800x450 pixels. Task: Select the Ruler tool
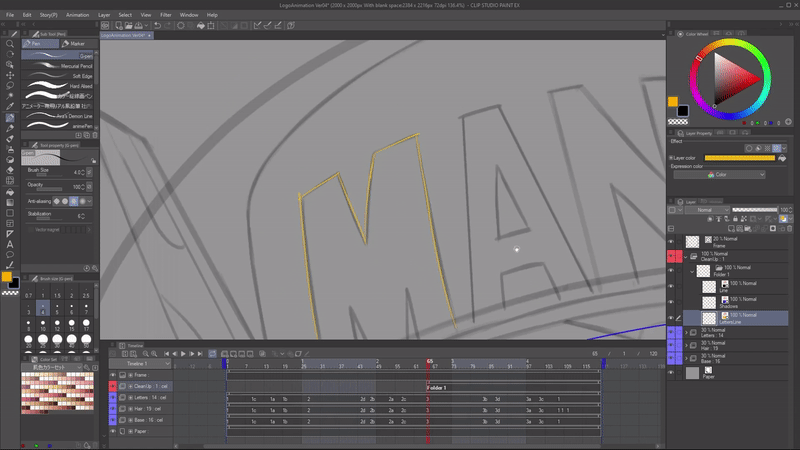(x=10, y=234)
